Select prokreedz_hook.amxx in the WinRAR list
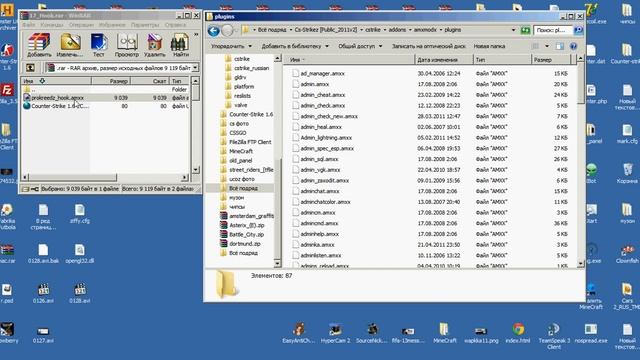This screenshot has height=360, width=640. click(105, 98)
